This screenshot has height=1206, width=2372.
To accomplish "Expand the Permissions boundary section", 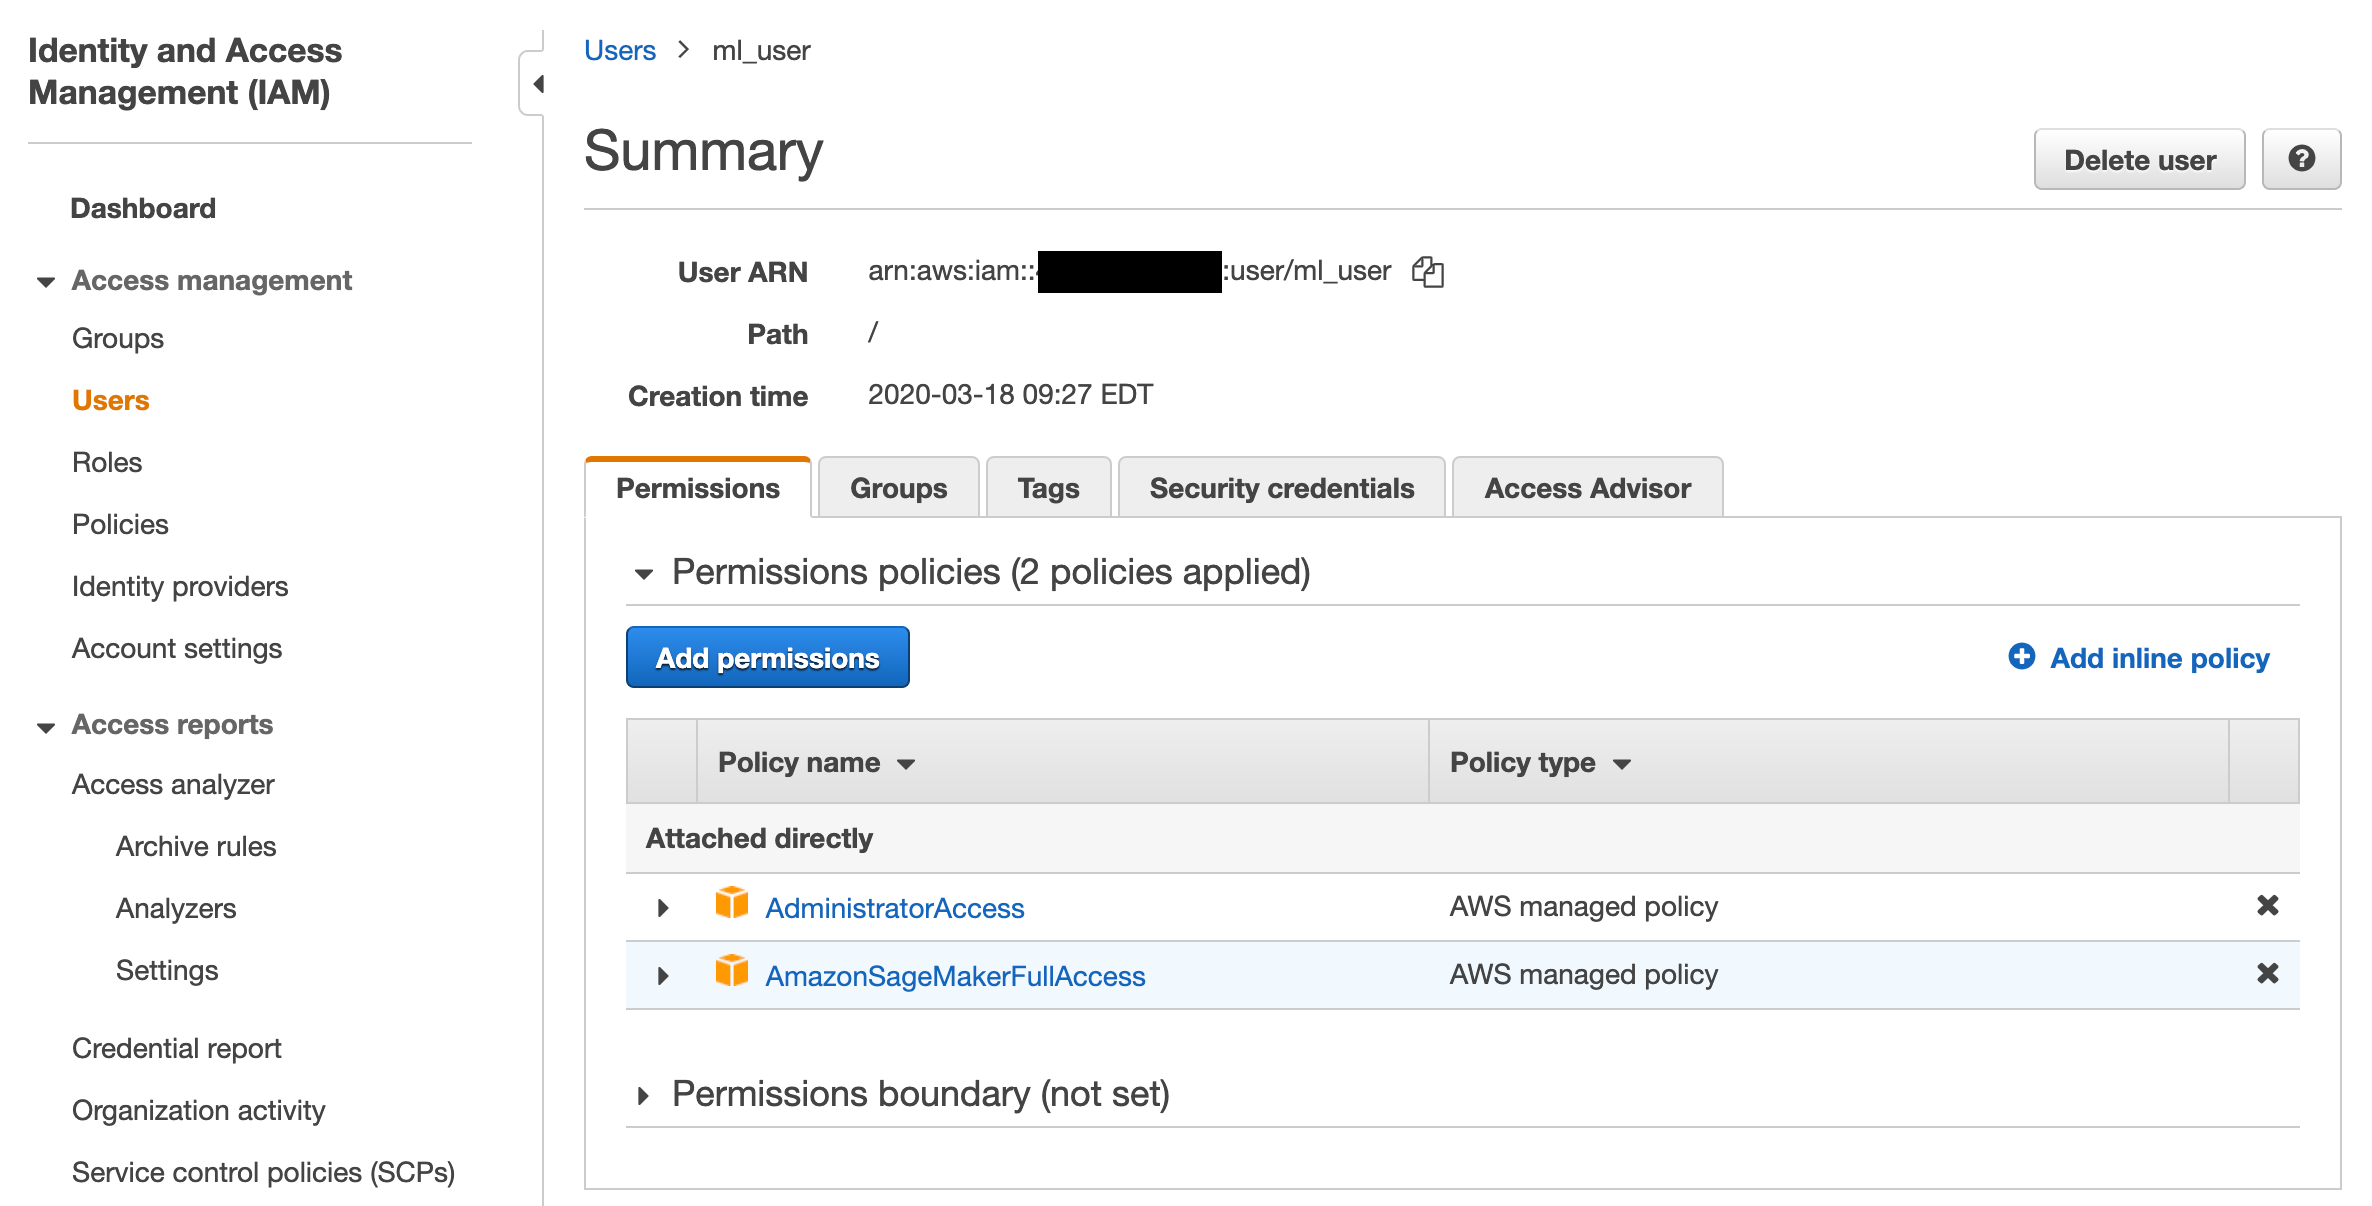I will point(643,1096).
